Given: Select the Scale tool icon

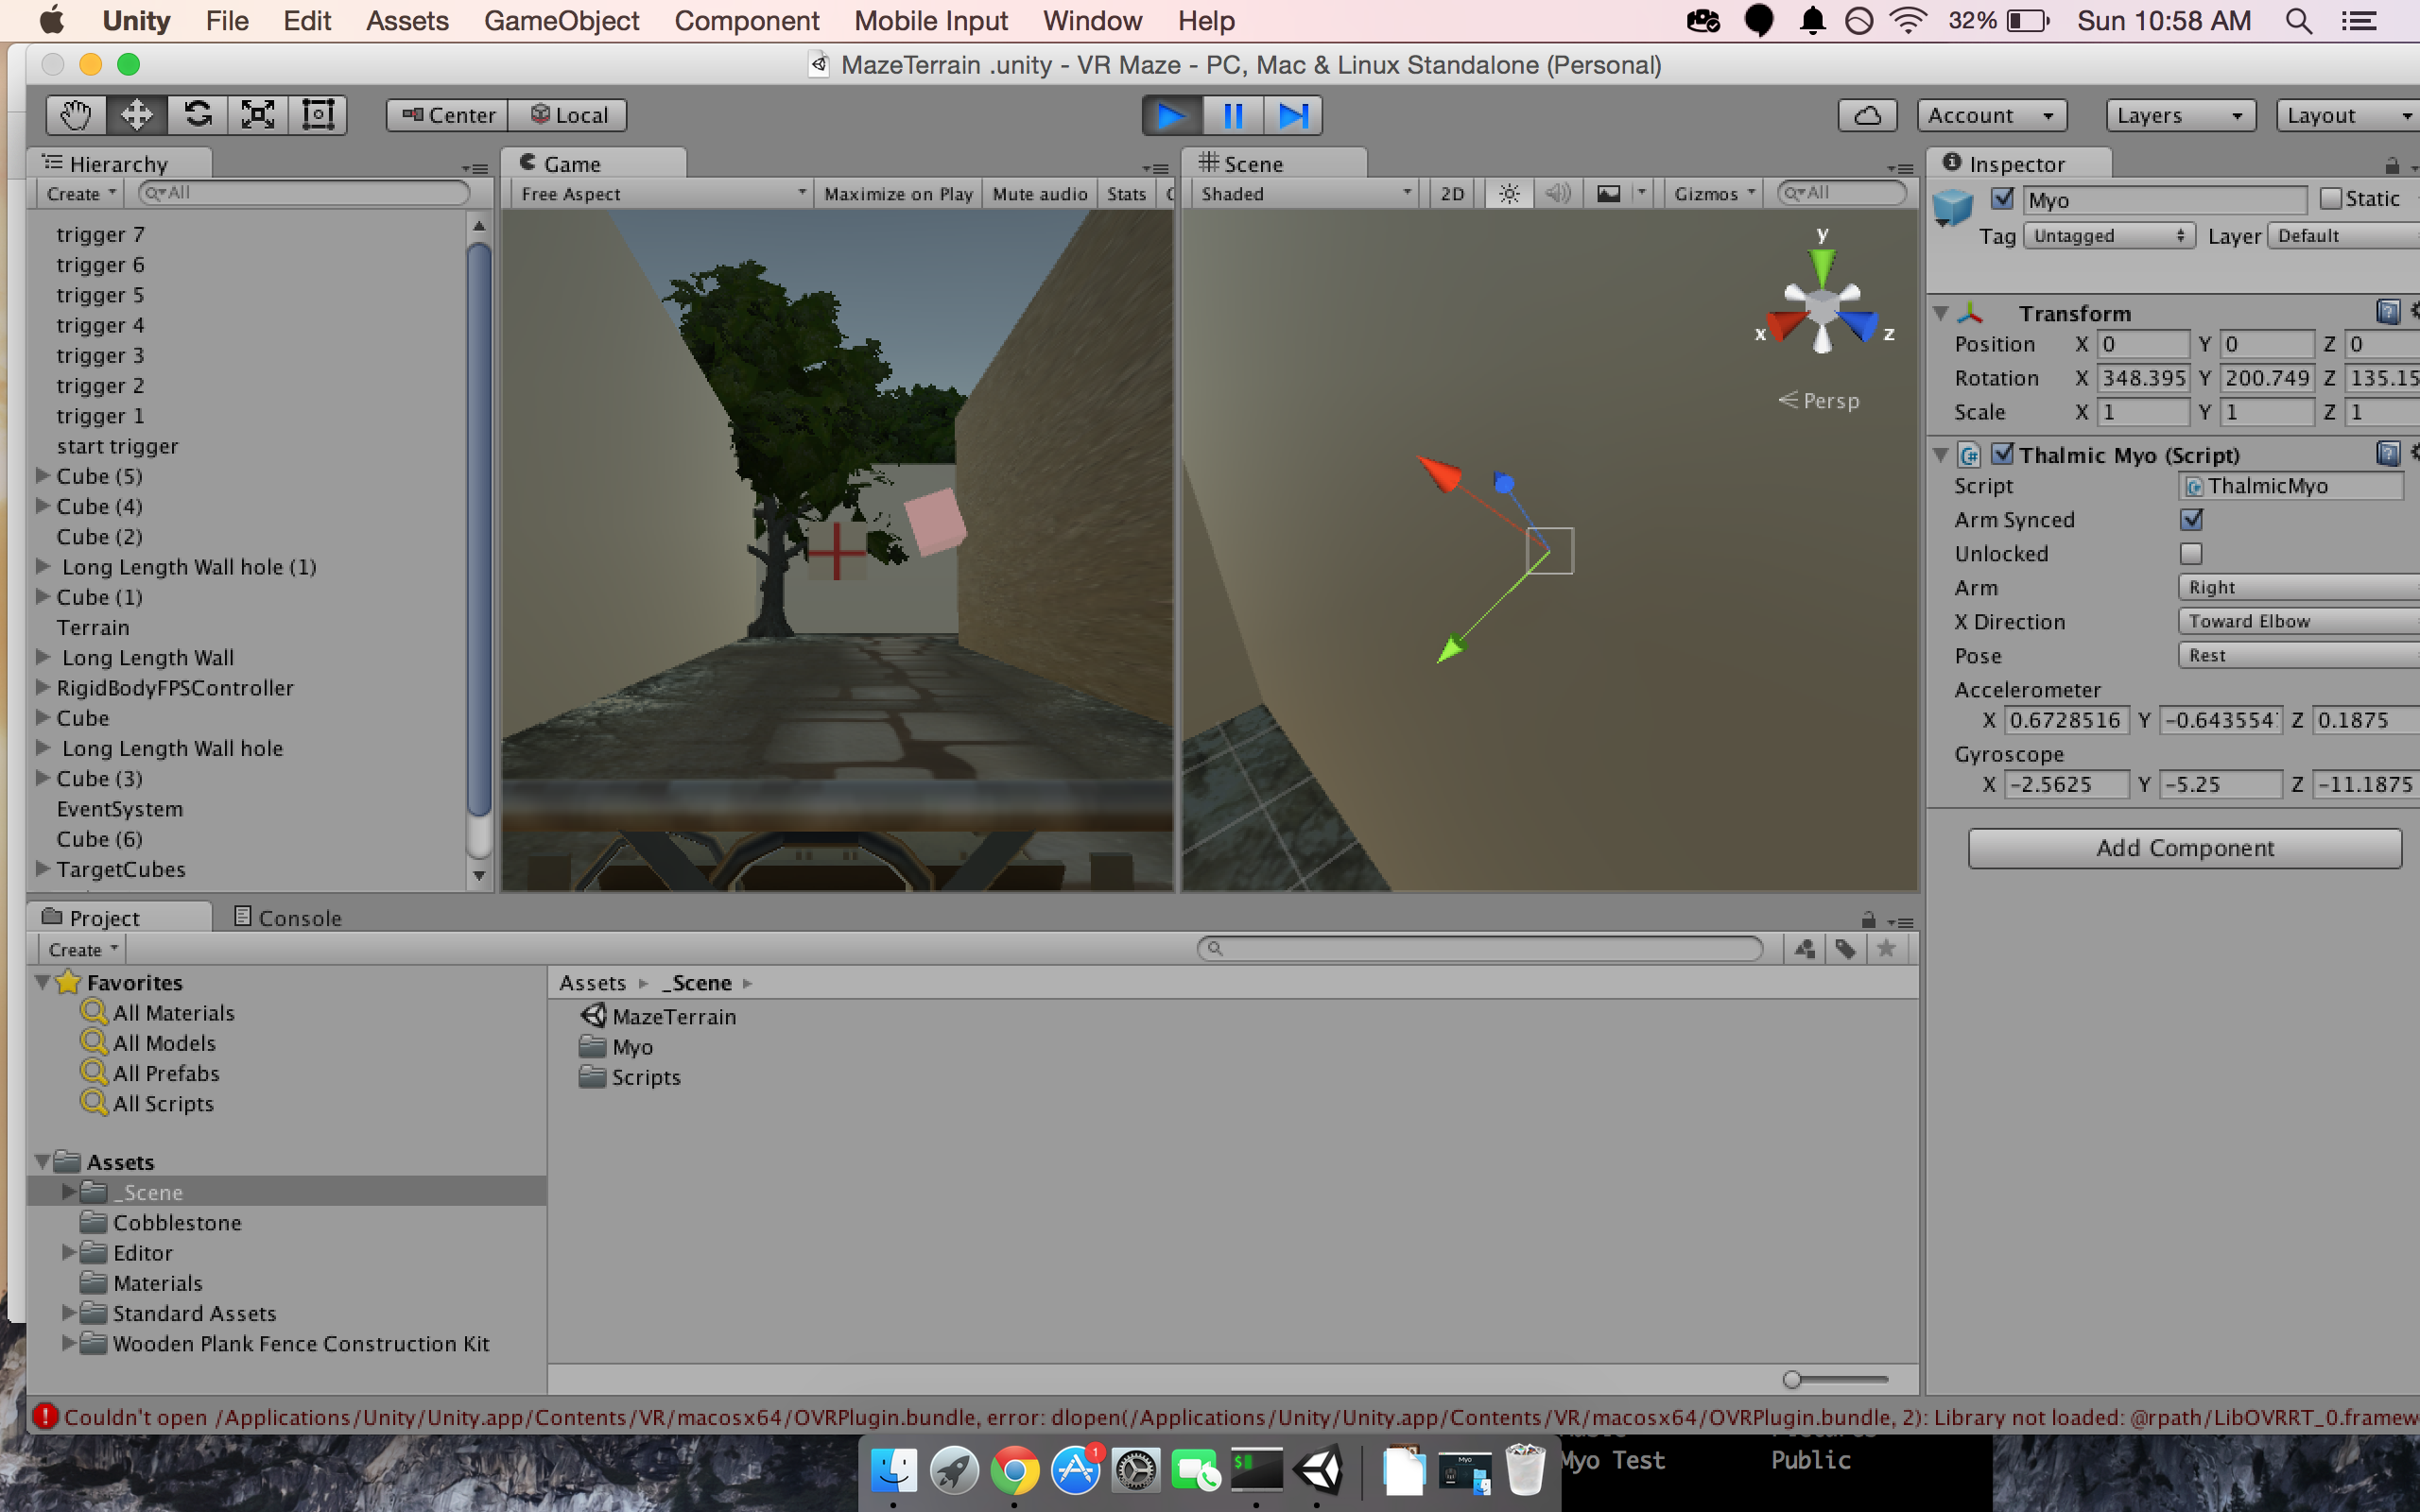Looking at the screenshot, I should [x=258, y=115].
